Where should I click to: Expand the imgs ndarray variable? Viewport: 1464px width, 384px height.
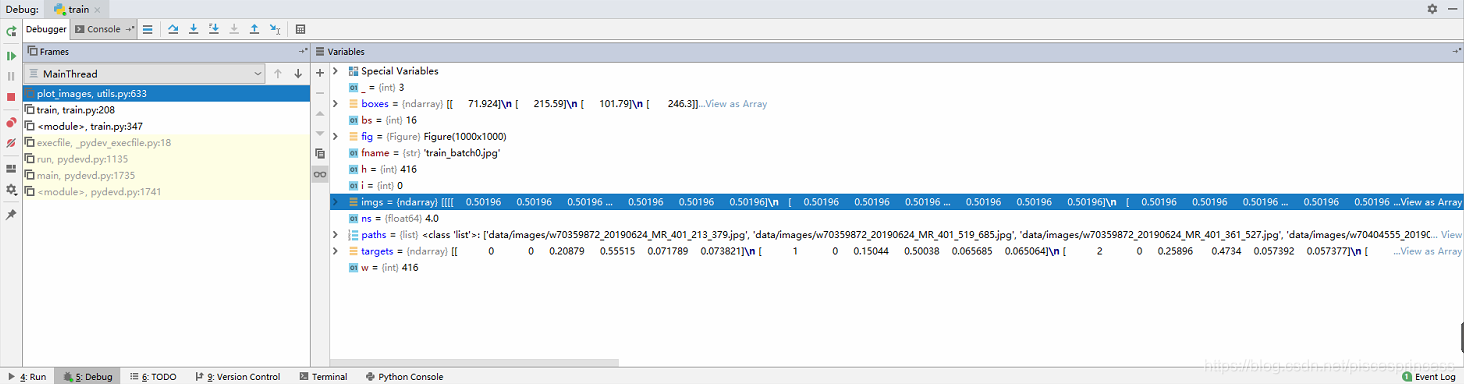[x=336, y=202]
